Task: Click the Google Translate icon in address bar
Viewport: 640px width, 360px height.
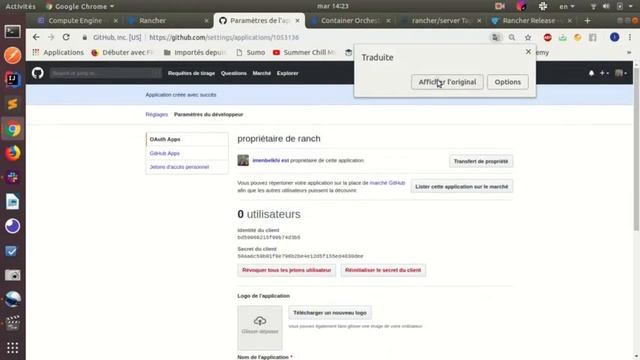Action: pos(496,38)
